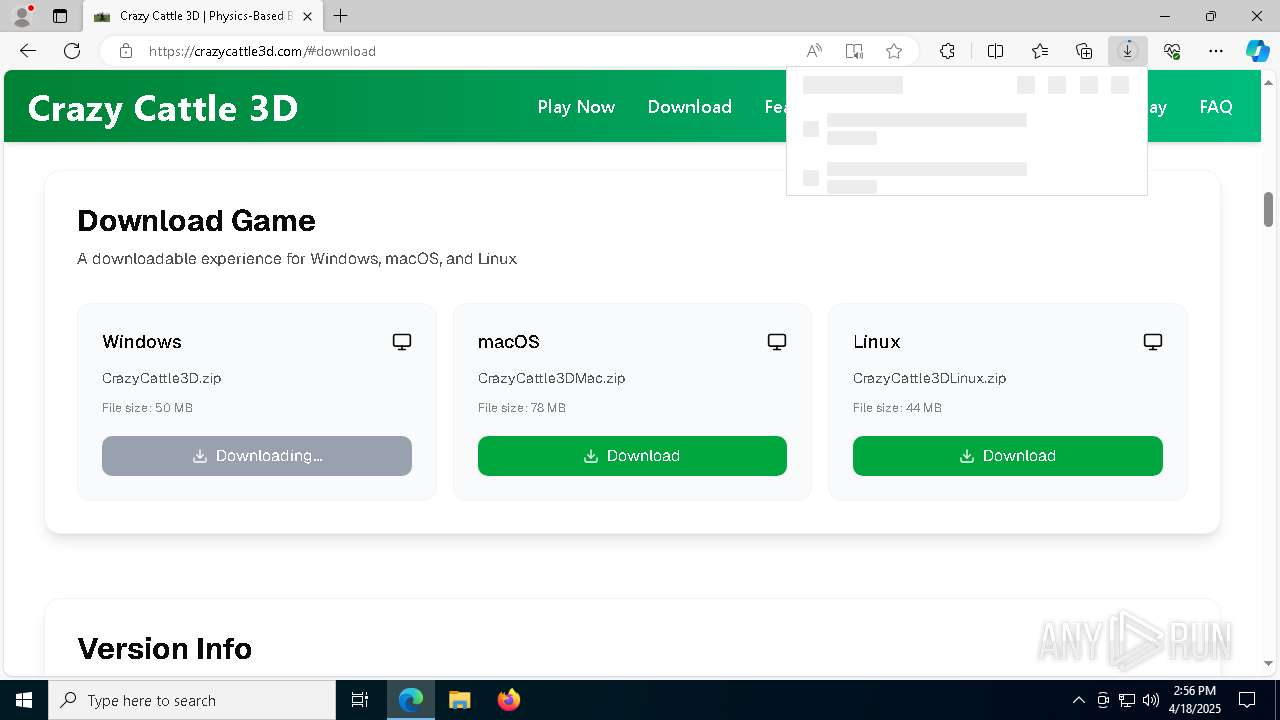Viewport: 1280px width, 720px height.
Task: Select CrazyCattle3DLinux.zip file name text
Action: (x=930, y=378)
